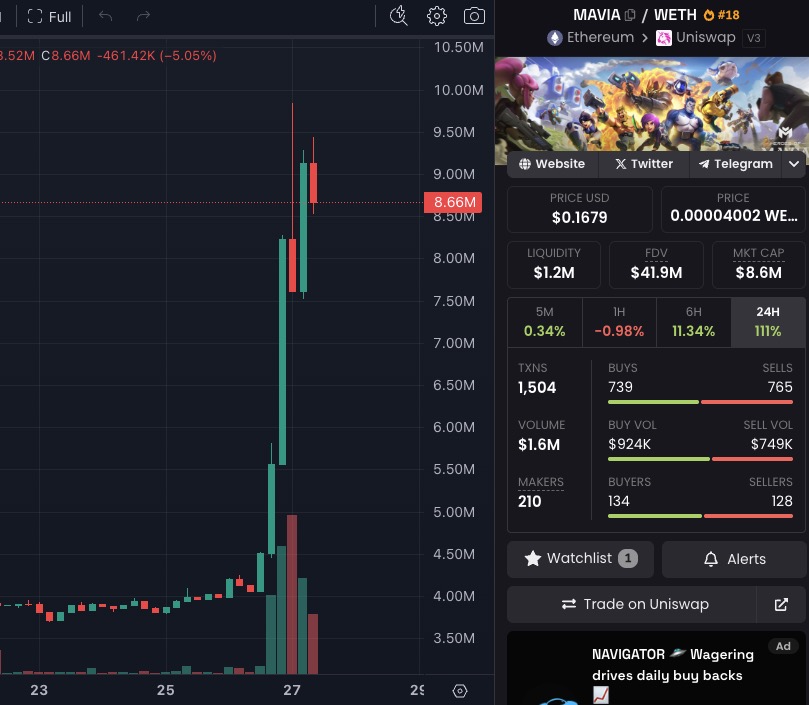Open the project Website
809x705 pixels.
point(552,164)
